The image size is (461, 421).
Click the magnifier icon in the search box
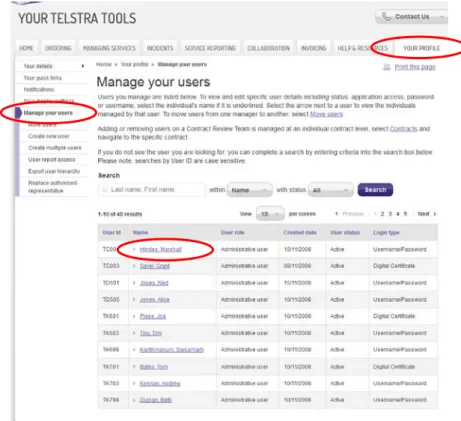pyautogui.click(x=105, y=190)
